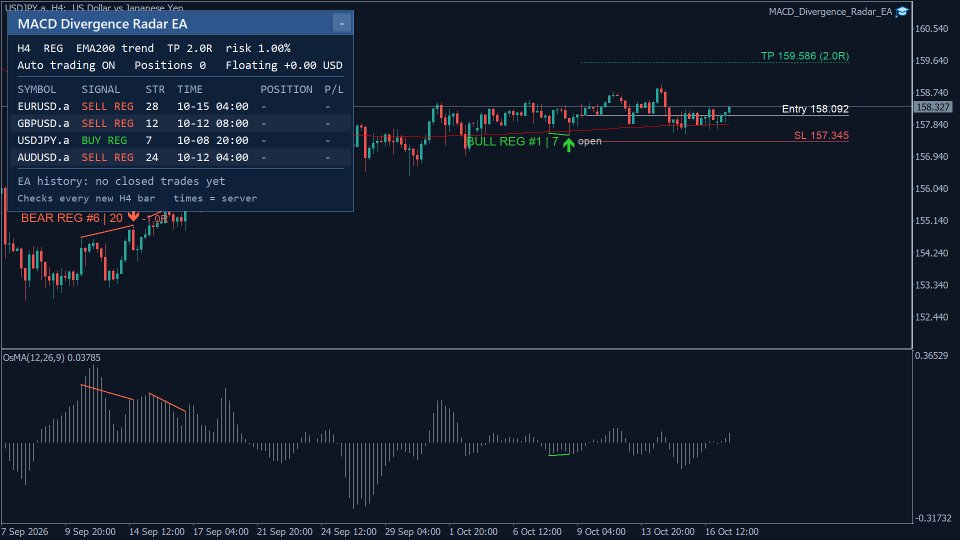
Task: Click the OsMA(12,26,9) indicator label
Action: tap(51, 358)
